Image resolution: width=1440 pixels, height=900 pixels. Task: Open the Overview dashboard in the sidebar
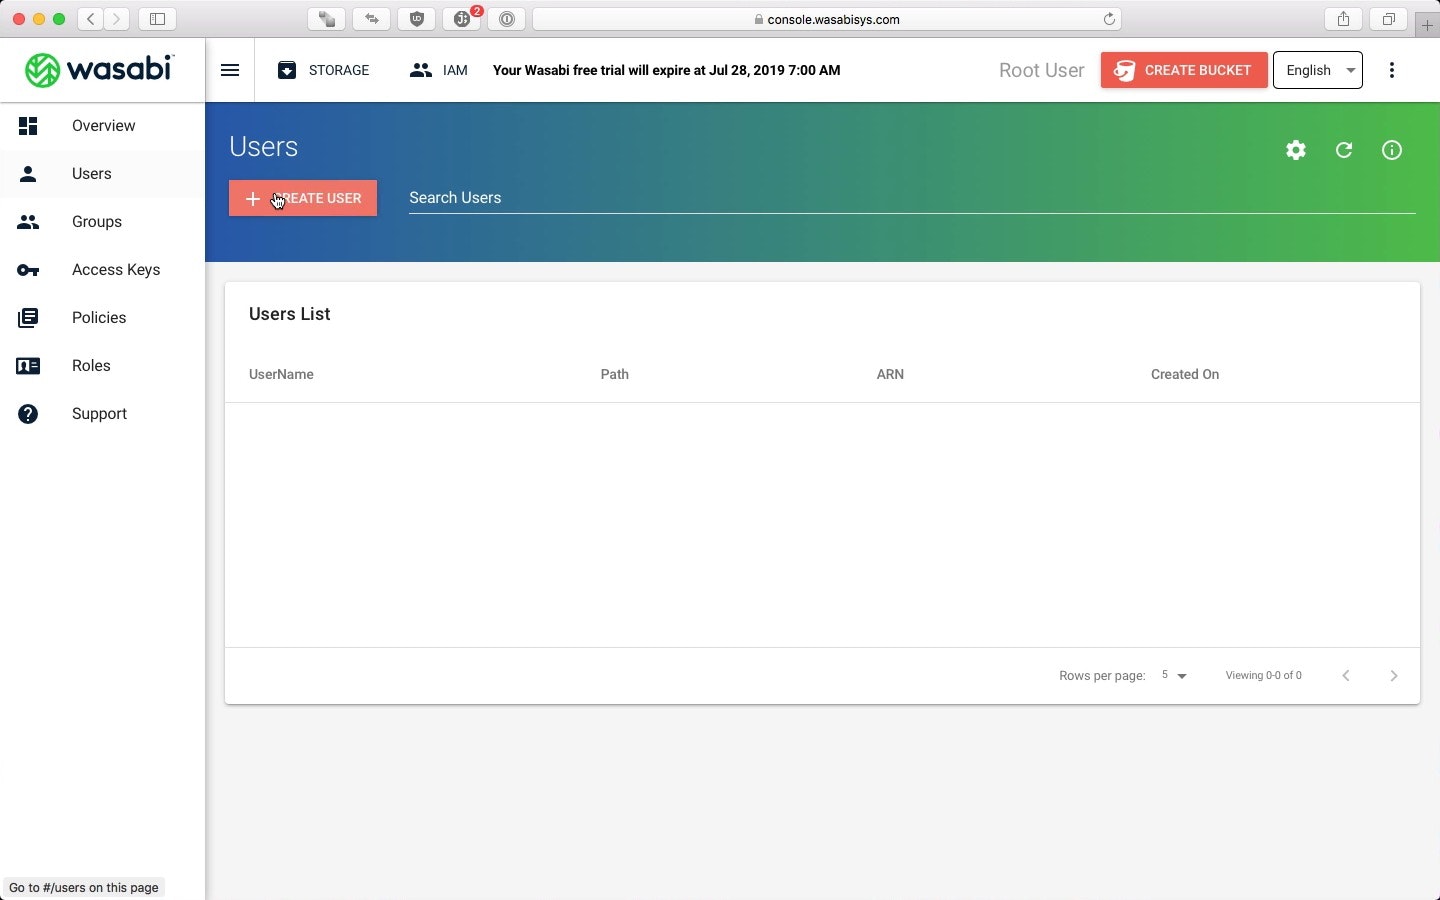click(x=102, y=126)
